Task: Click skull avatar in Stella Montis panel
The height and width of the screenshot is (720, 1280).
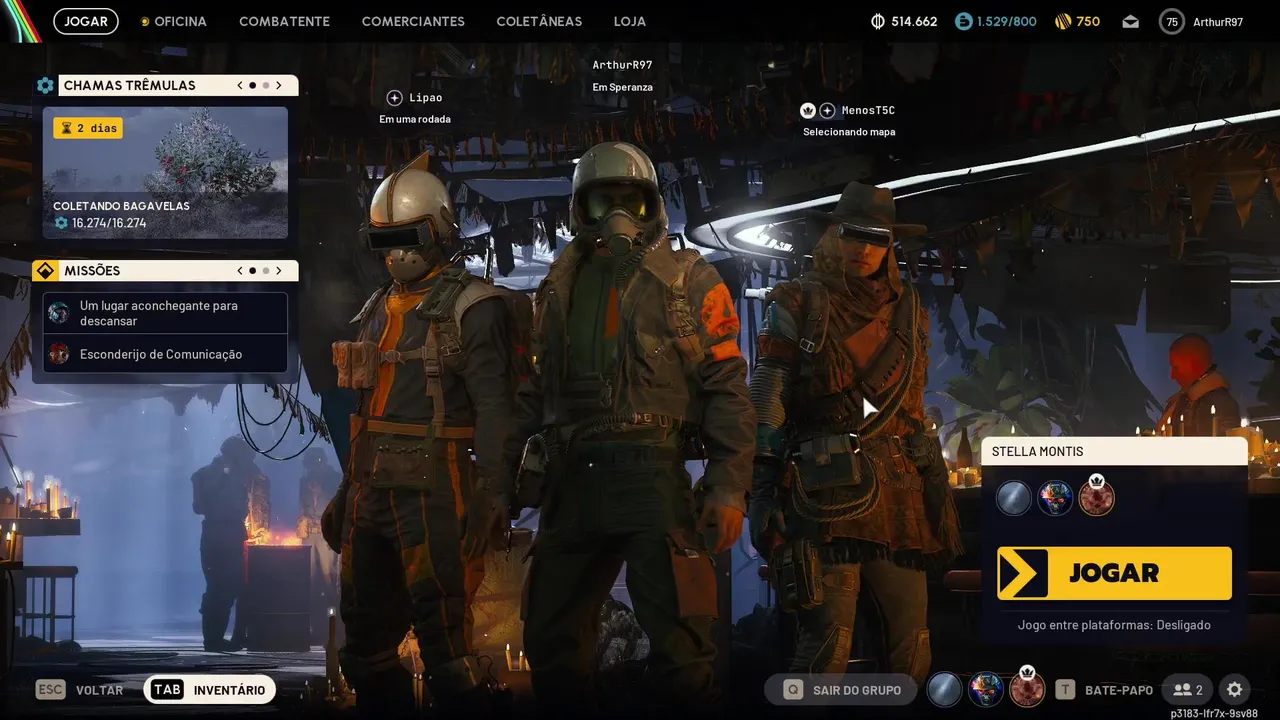Action: pos(1055,498)
